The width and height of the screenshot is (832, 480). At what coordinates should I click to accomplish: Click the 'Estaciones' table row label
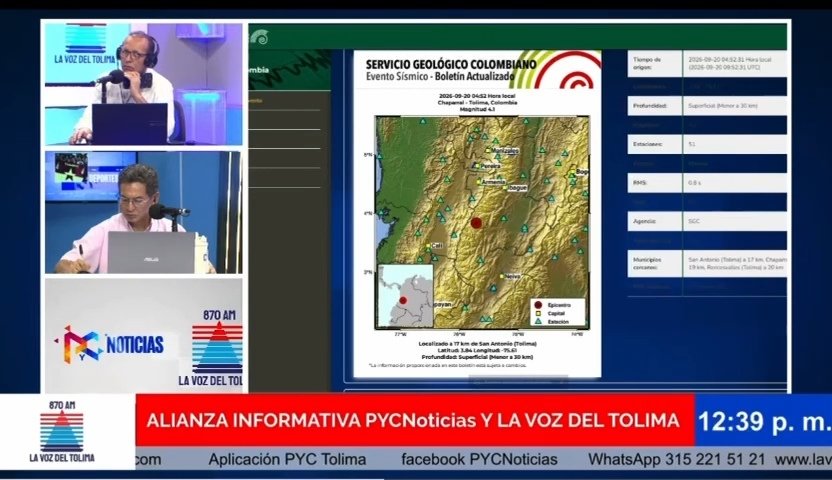[647, 144]
